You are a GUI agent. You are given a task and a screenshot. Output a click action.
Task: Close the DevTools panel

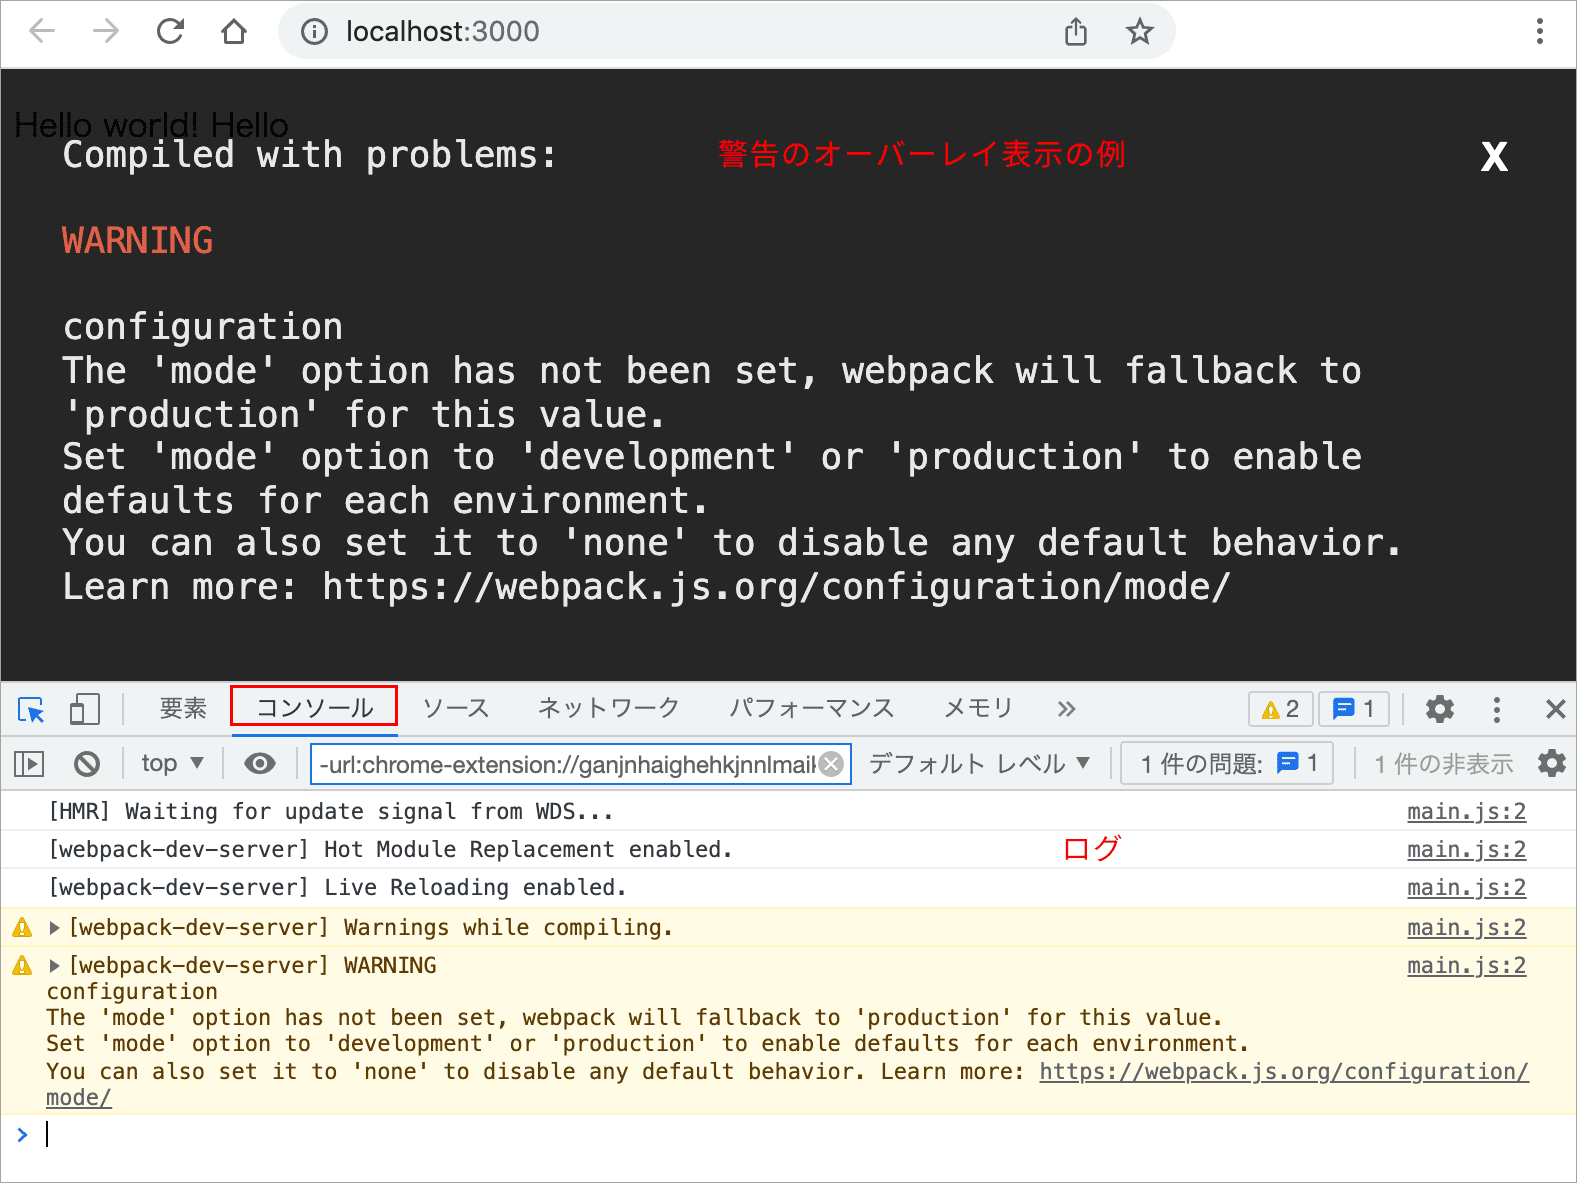[x=1555, y=709]
